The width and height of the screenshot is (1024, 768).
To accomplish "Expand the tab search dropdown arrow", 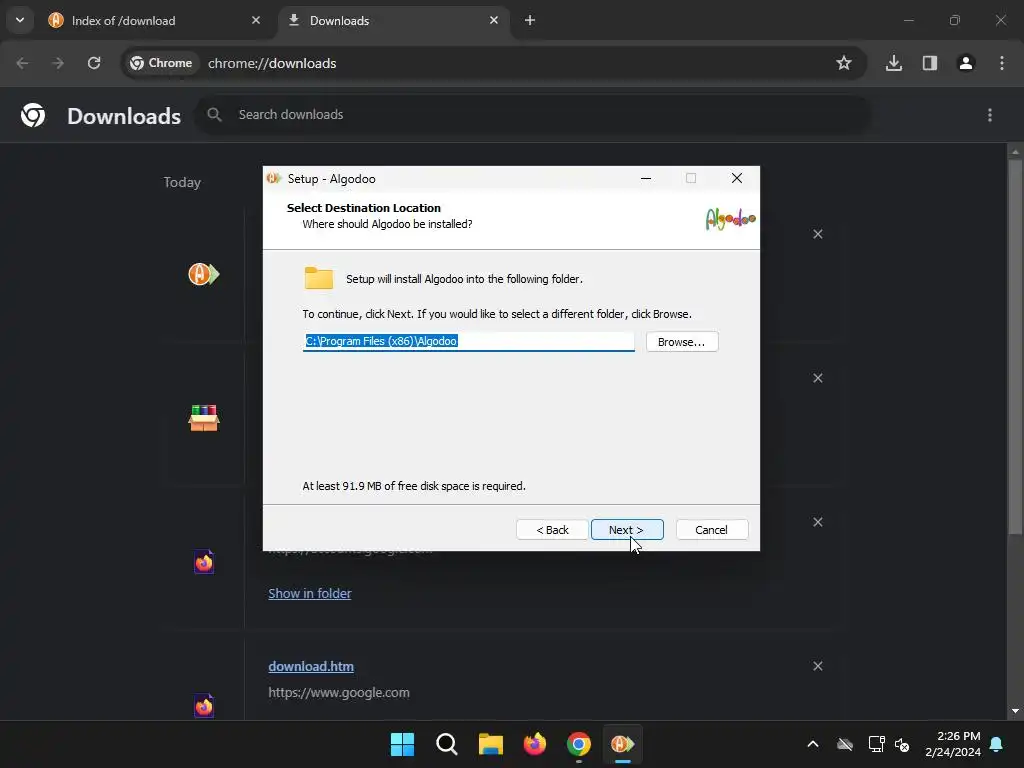I will pos(20,20).
